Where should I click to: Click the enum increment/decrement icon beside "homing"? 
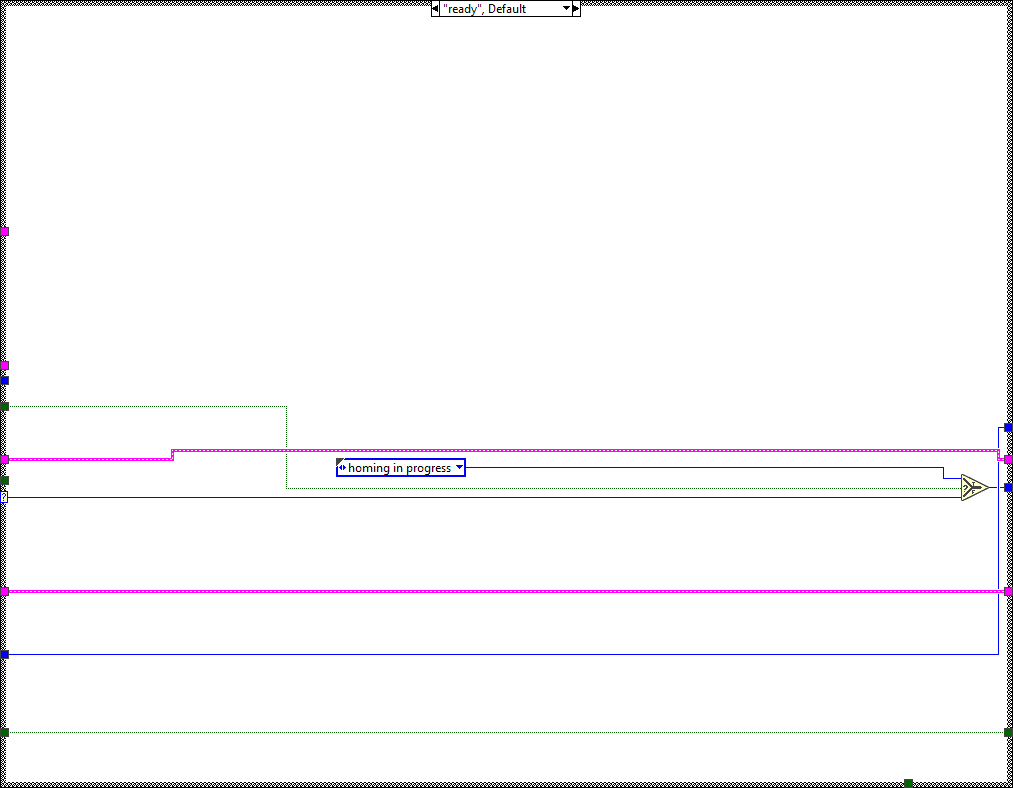(343, 468)
